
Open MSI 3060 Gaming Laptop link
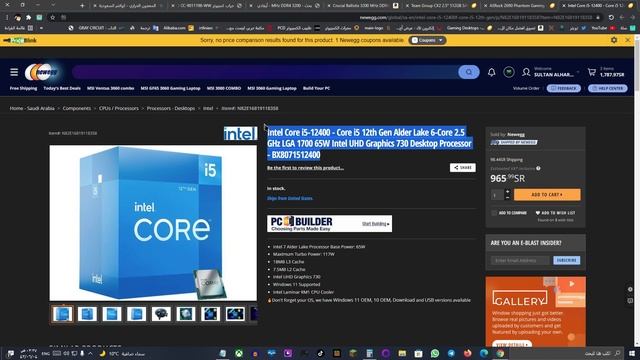pos(272,88)
